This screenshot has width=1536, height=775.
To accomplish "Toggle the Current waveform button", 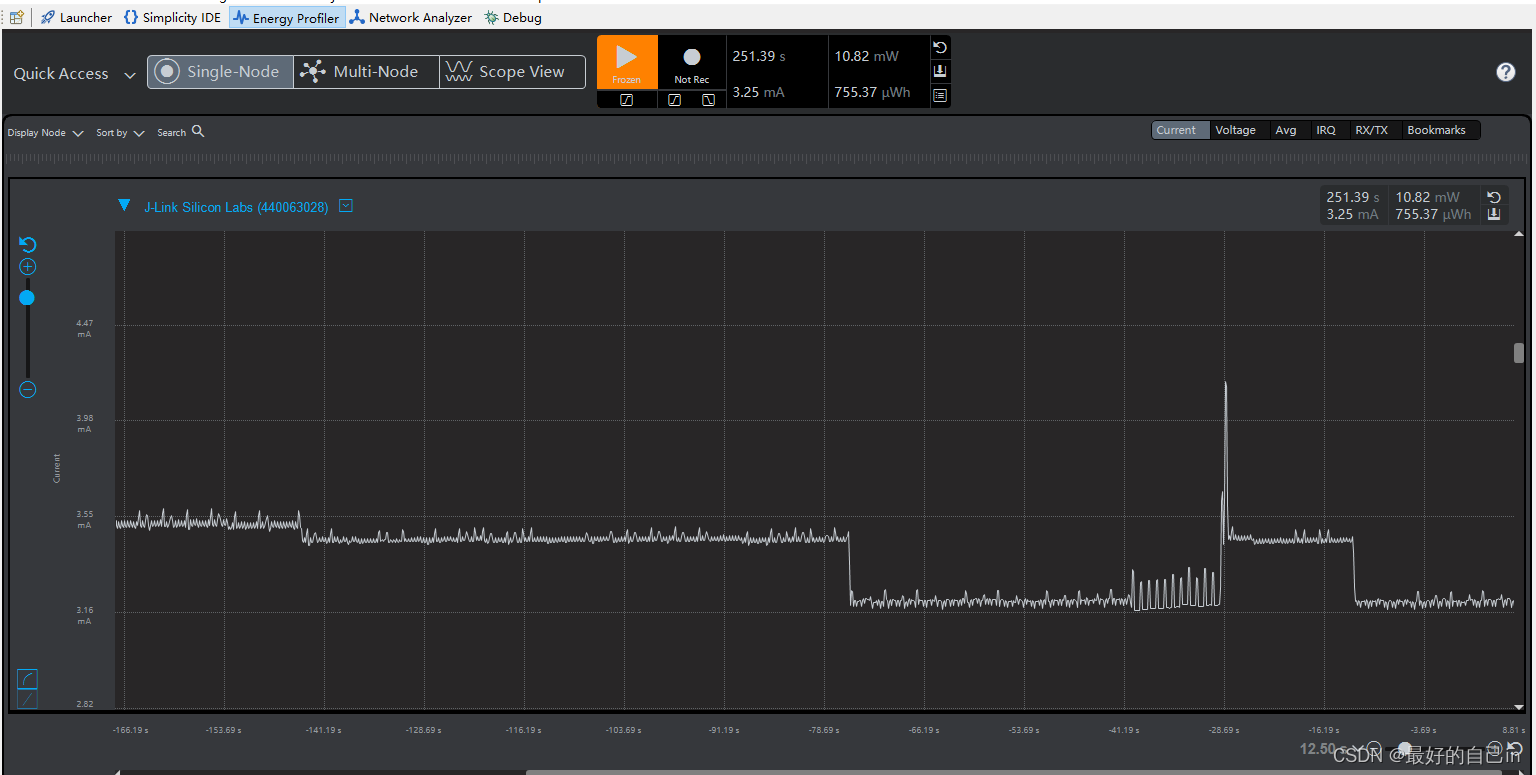I will pyautogui.click(x=1180, y=130).
